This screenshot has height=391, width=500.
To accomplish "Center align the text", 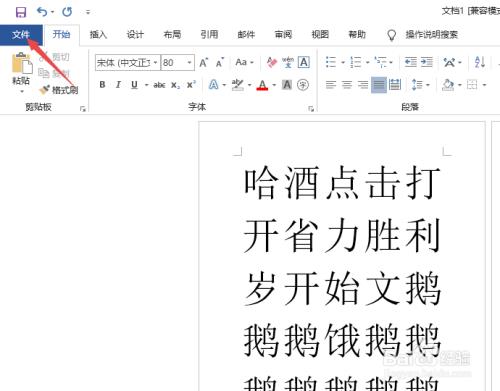I will [347, 85].
